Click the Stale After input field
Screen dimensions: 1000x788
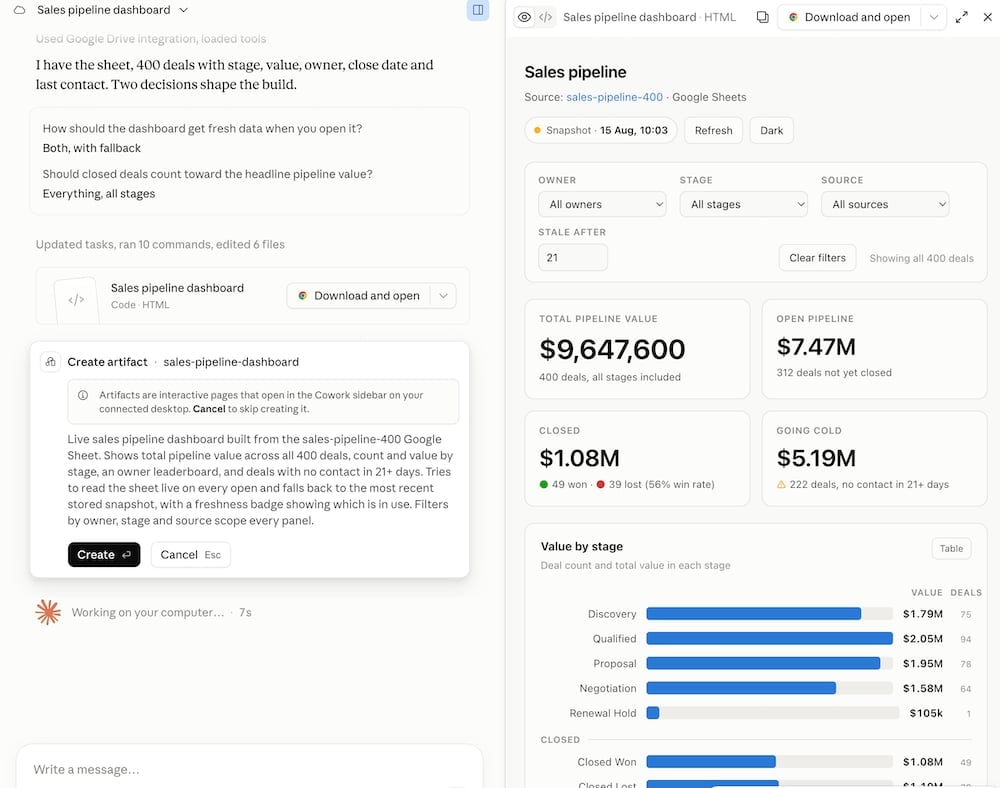tap(573, 258)
